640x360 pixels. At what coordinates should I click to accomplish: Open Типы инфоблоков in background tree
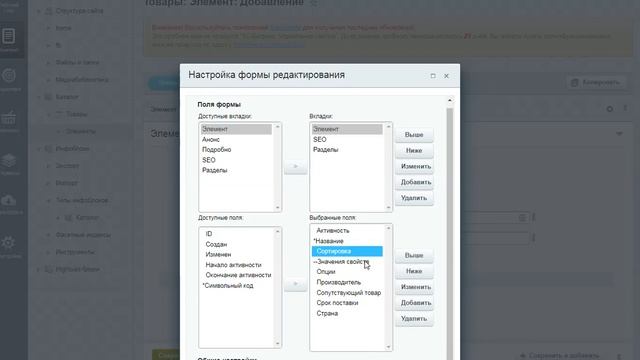coord(82,200)
